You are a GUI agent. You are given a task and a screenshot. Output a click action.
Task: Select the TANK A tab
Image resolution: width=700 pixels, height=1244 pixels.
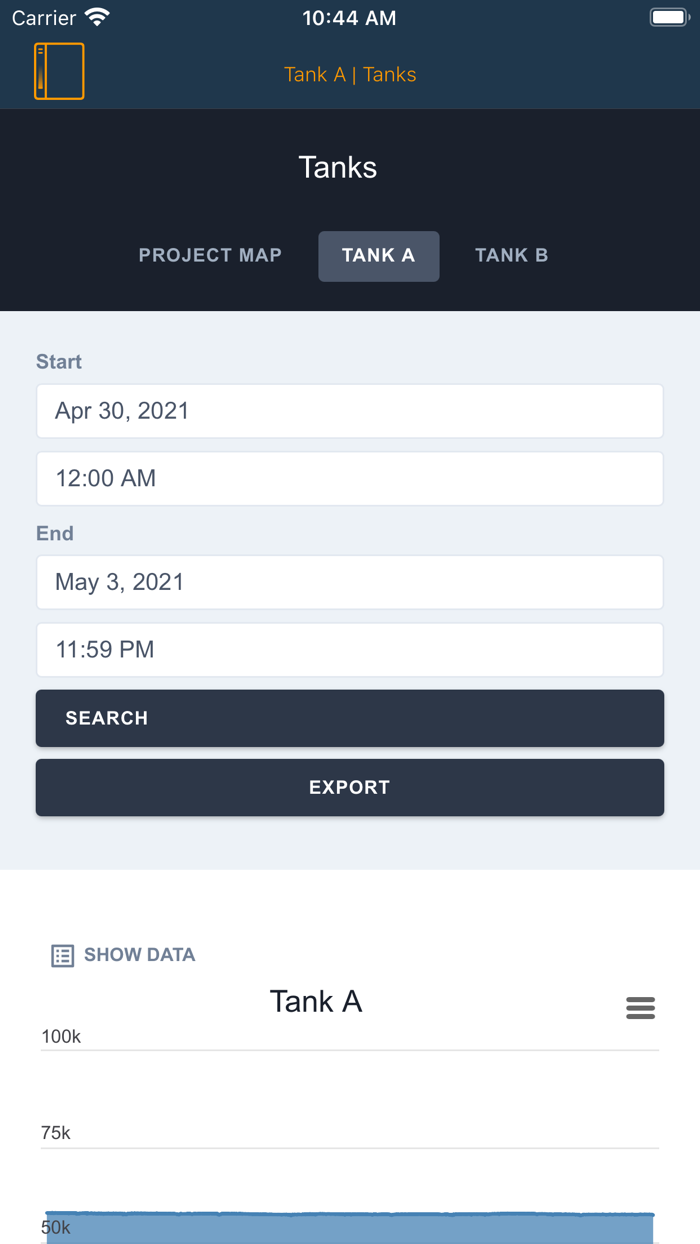[378, 255]
